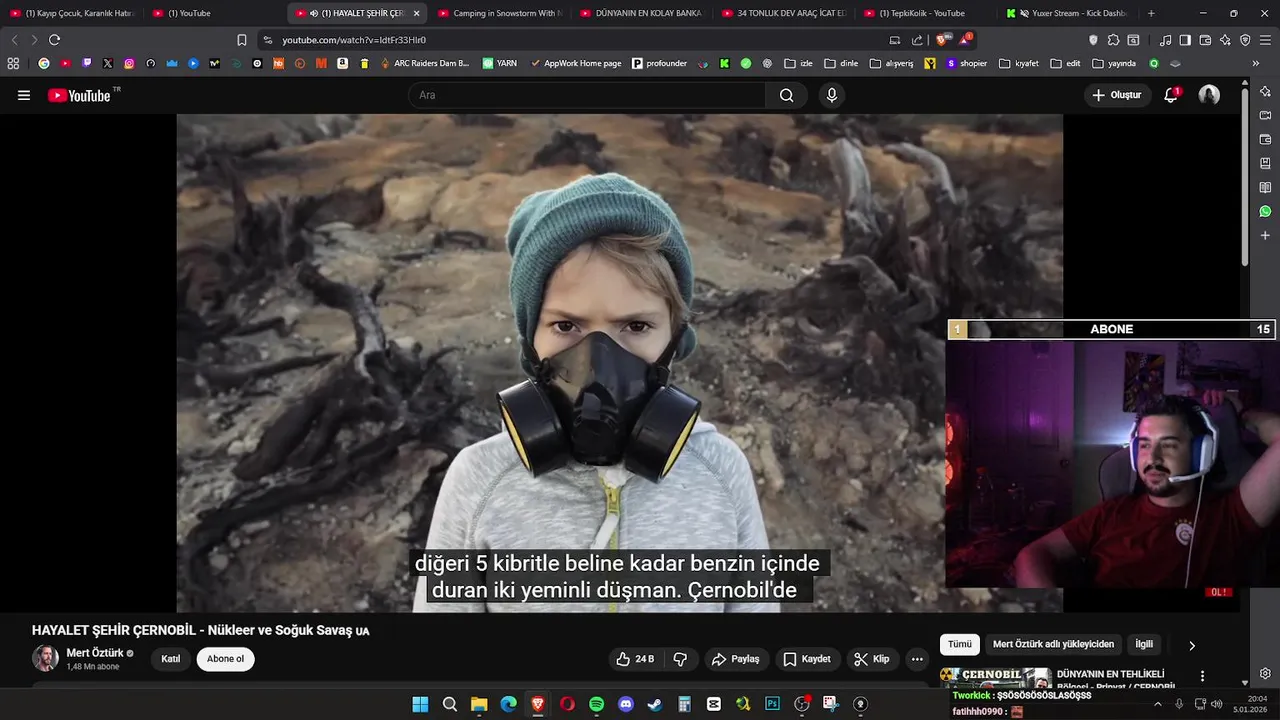Switch to 34 TONLUK DEV ARAÇ tab

pyautogui.click(x=784, y=13)
